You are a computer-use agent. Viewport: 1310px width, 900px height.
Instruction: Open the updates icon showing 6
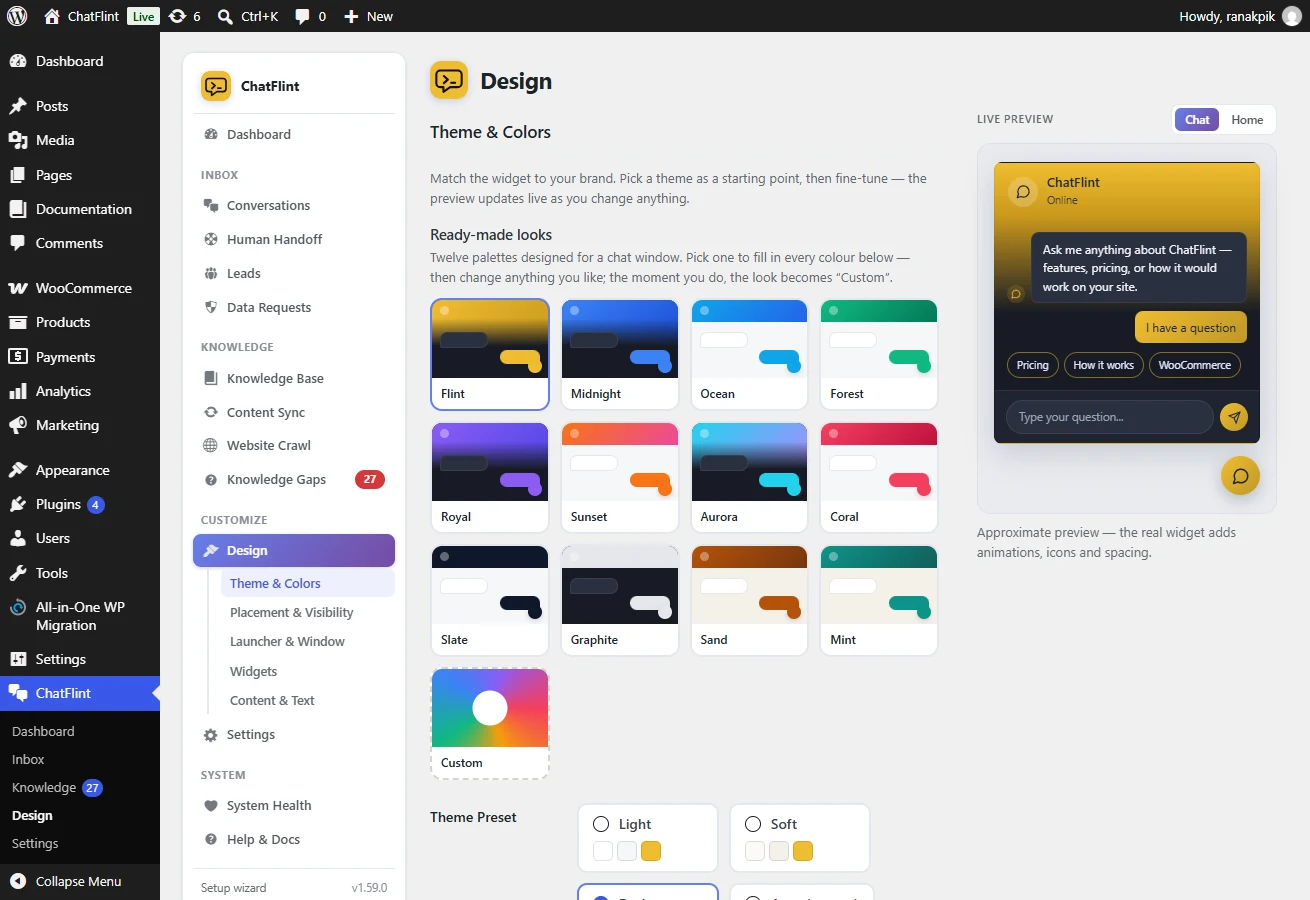(x=177, y=16)
